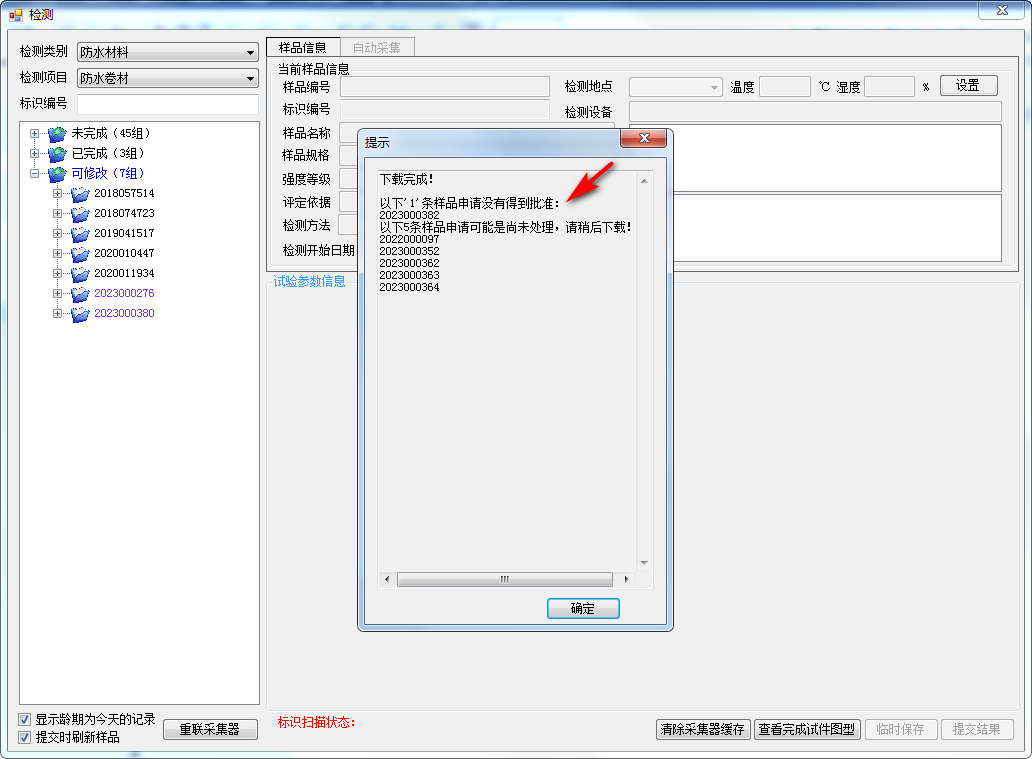Expand the 未完成 (45组) tree node
The width and height of the screenshot is (1032, 759).
(35, 133)
